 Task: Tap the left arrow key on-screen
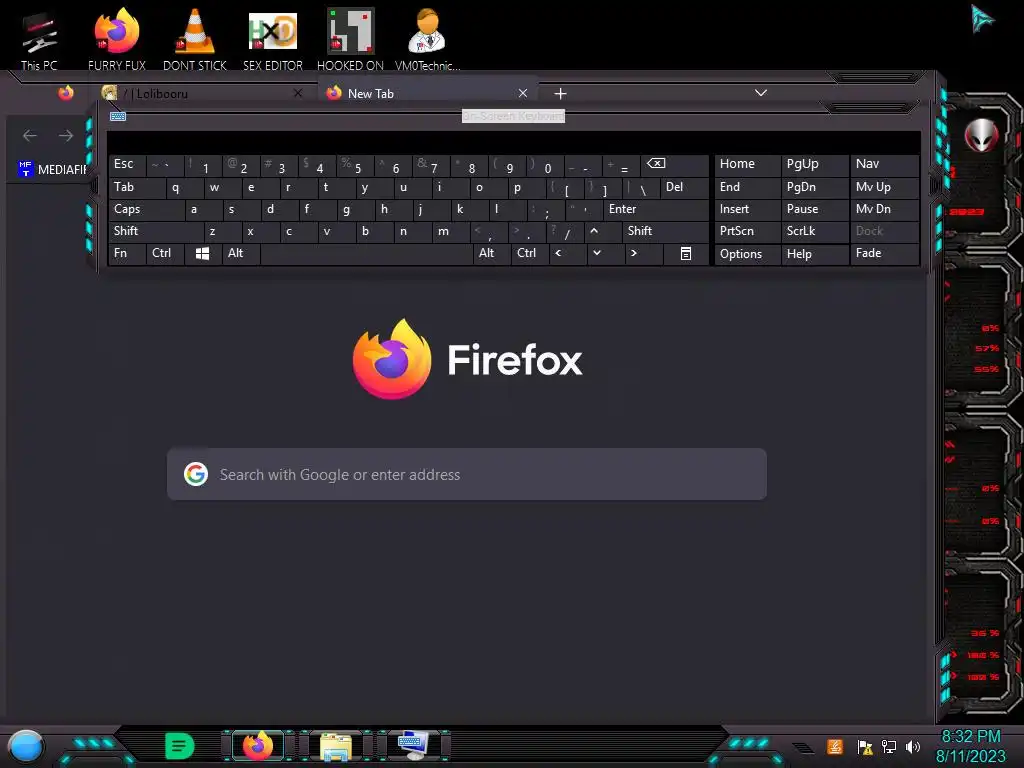pos(568,253)
